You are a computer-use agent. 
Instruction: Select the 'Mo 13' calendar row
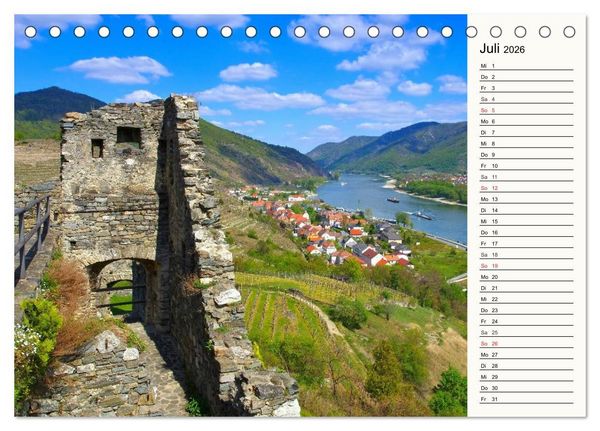pos(527,199)
